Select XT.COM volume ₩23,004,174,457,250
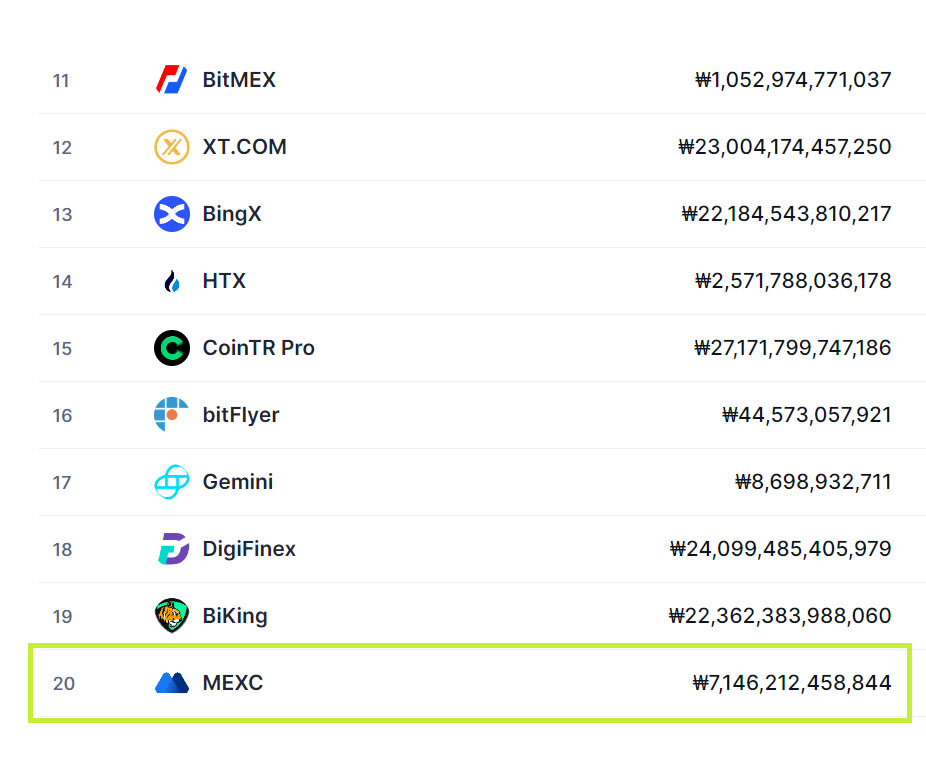926x769 pixels. 785,146
